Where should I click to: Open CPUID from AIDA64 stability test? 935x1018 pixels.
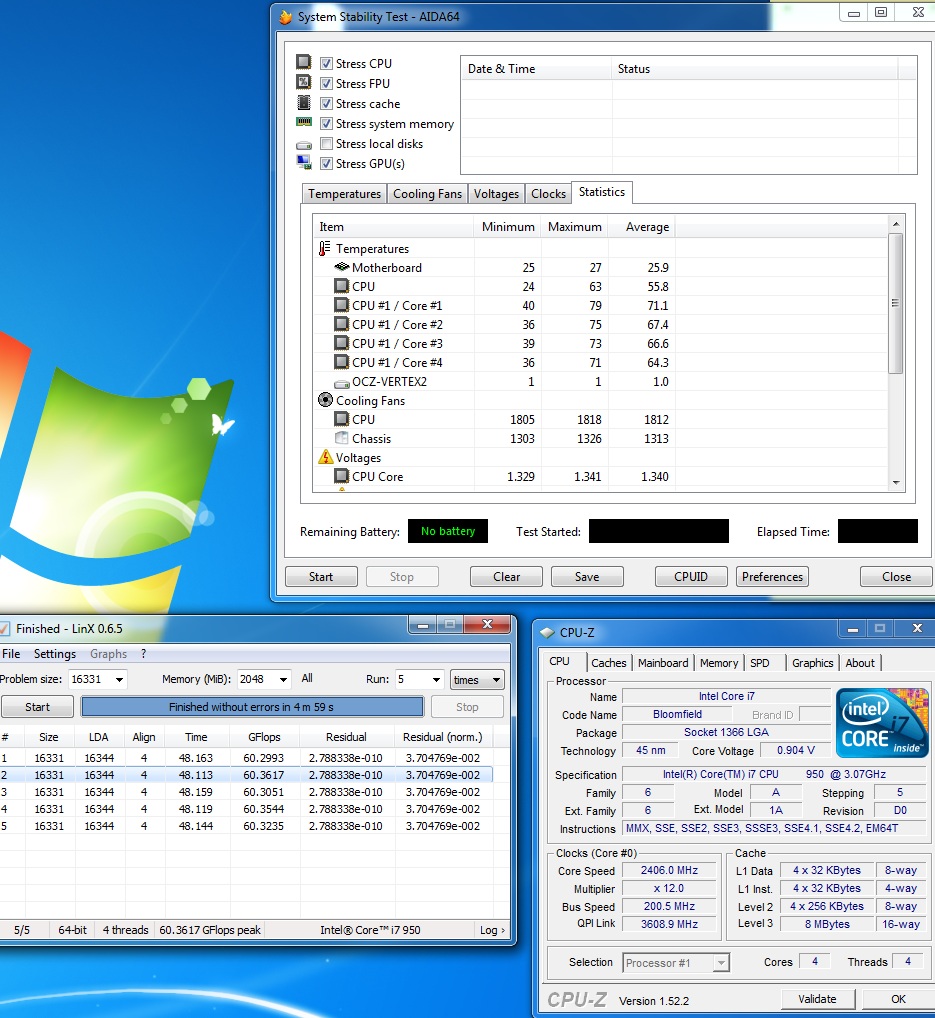691,577
